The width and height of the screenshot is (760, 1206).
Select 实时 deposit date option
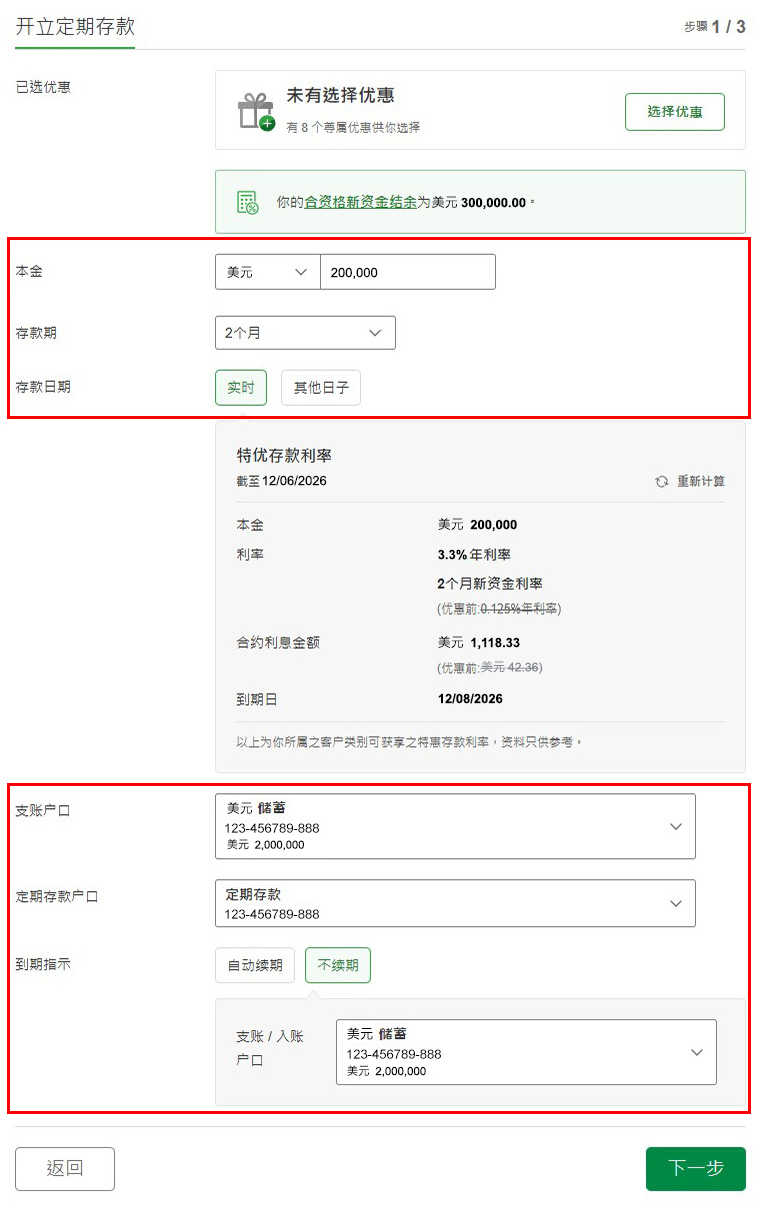pos(241,388)
